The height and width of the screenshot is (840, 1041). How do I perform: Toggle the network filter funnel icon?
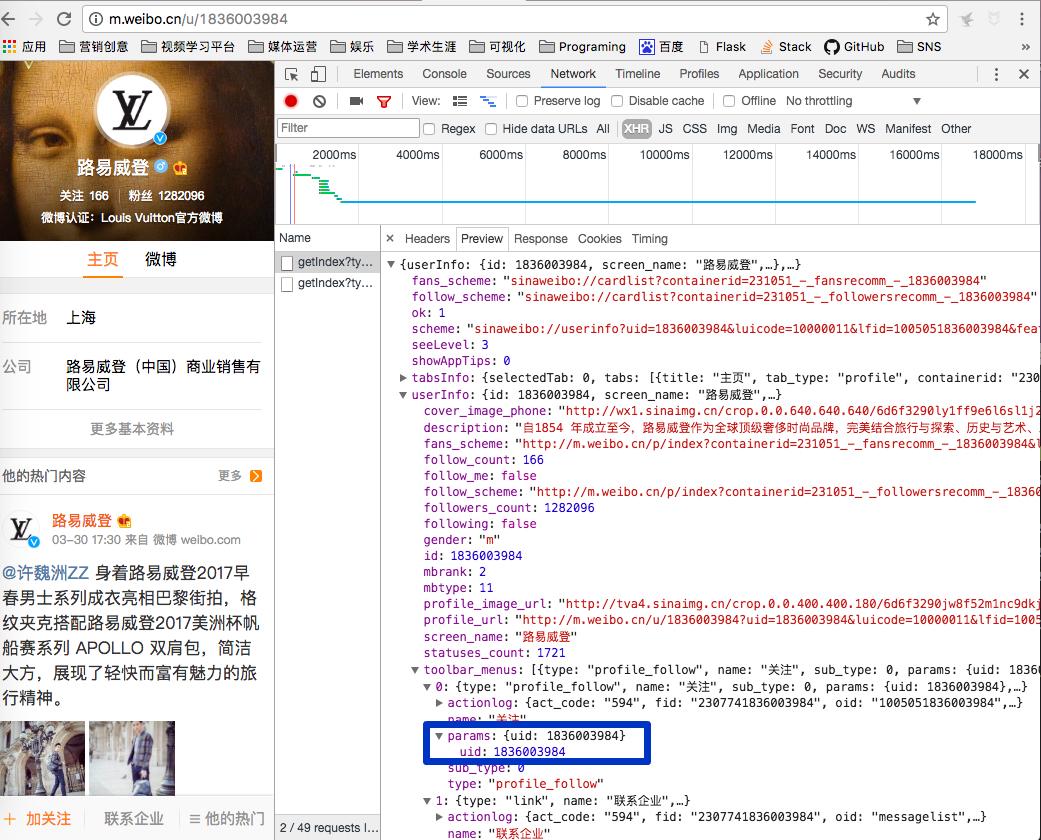tap(384, 101)
